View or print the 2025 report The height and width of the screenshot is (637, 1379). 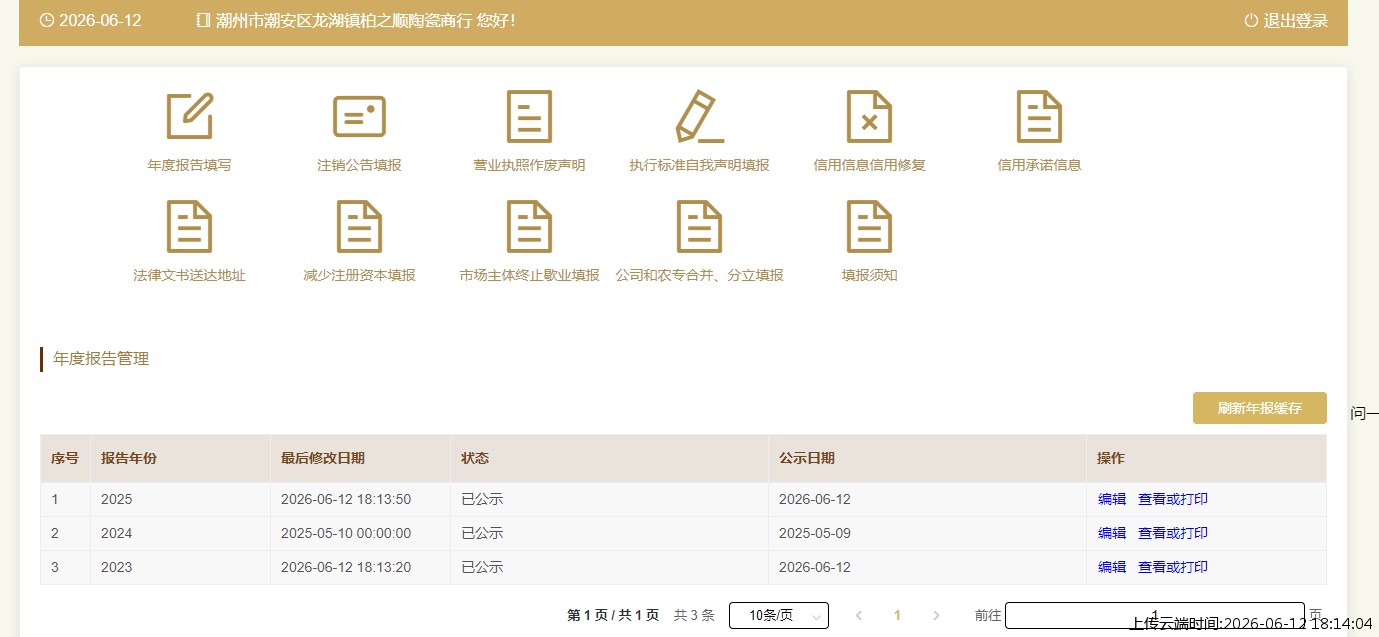click(x=1173, y=499)
